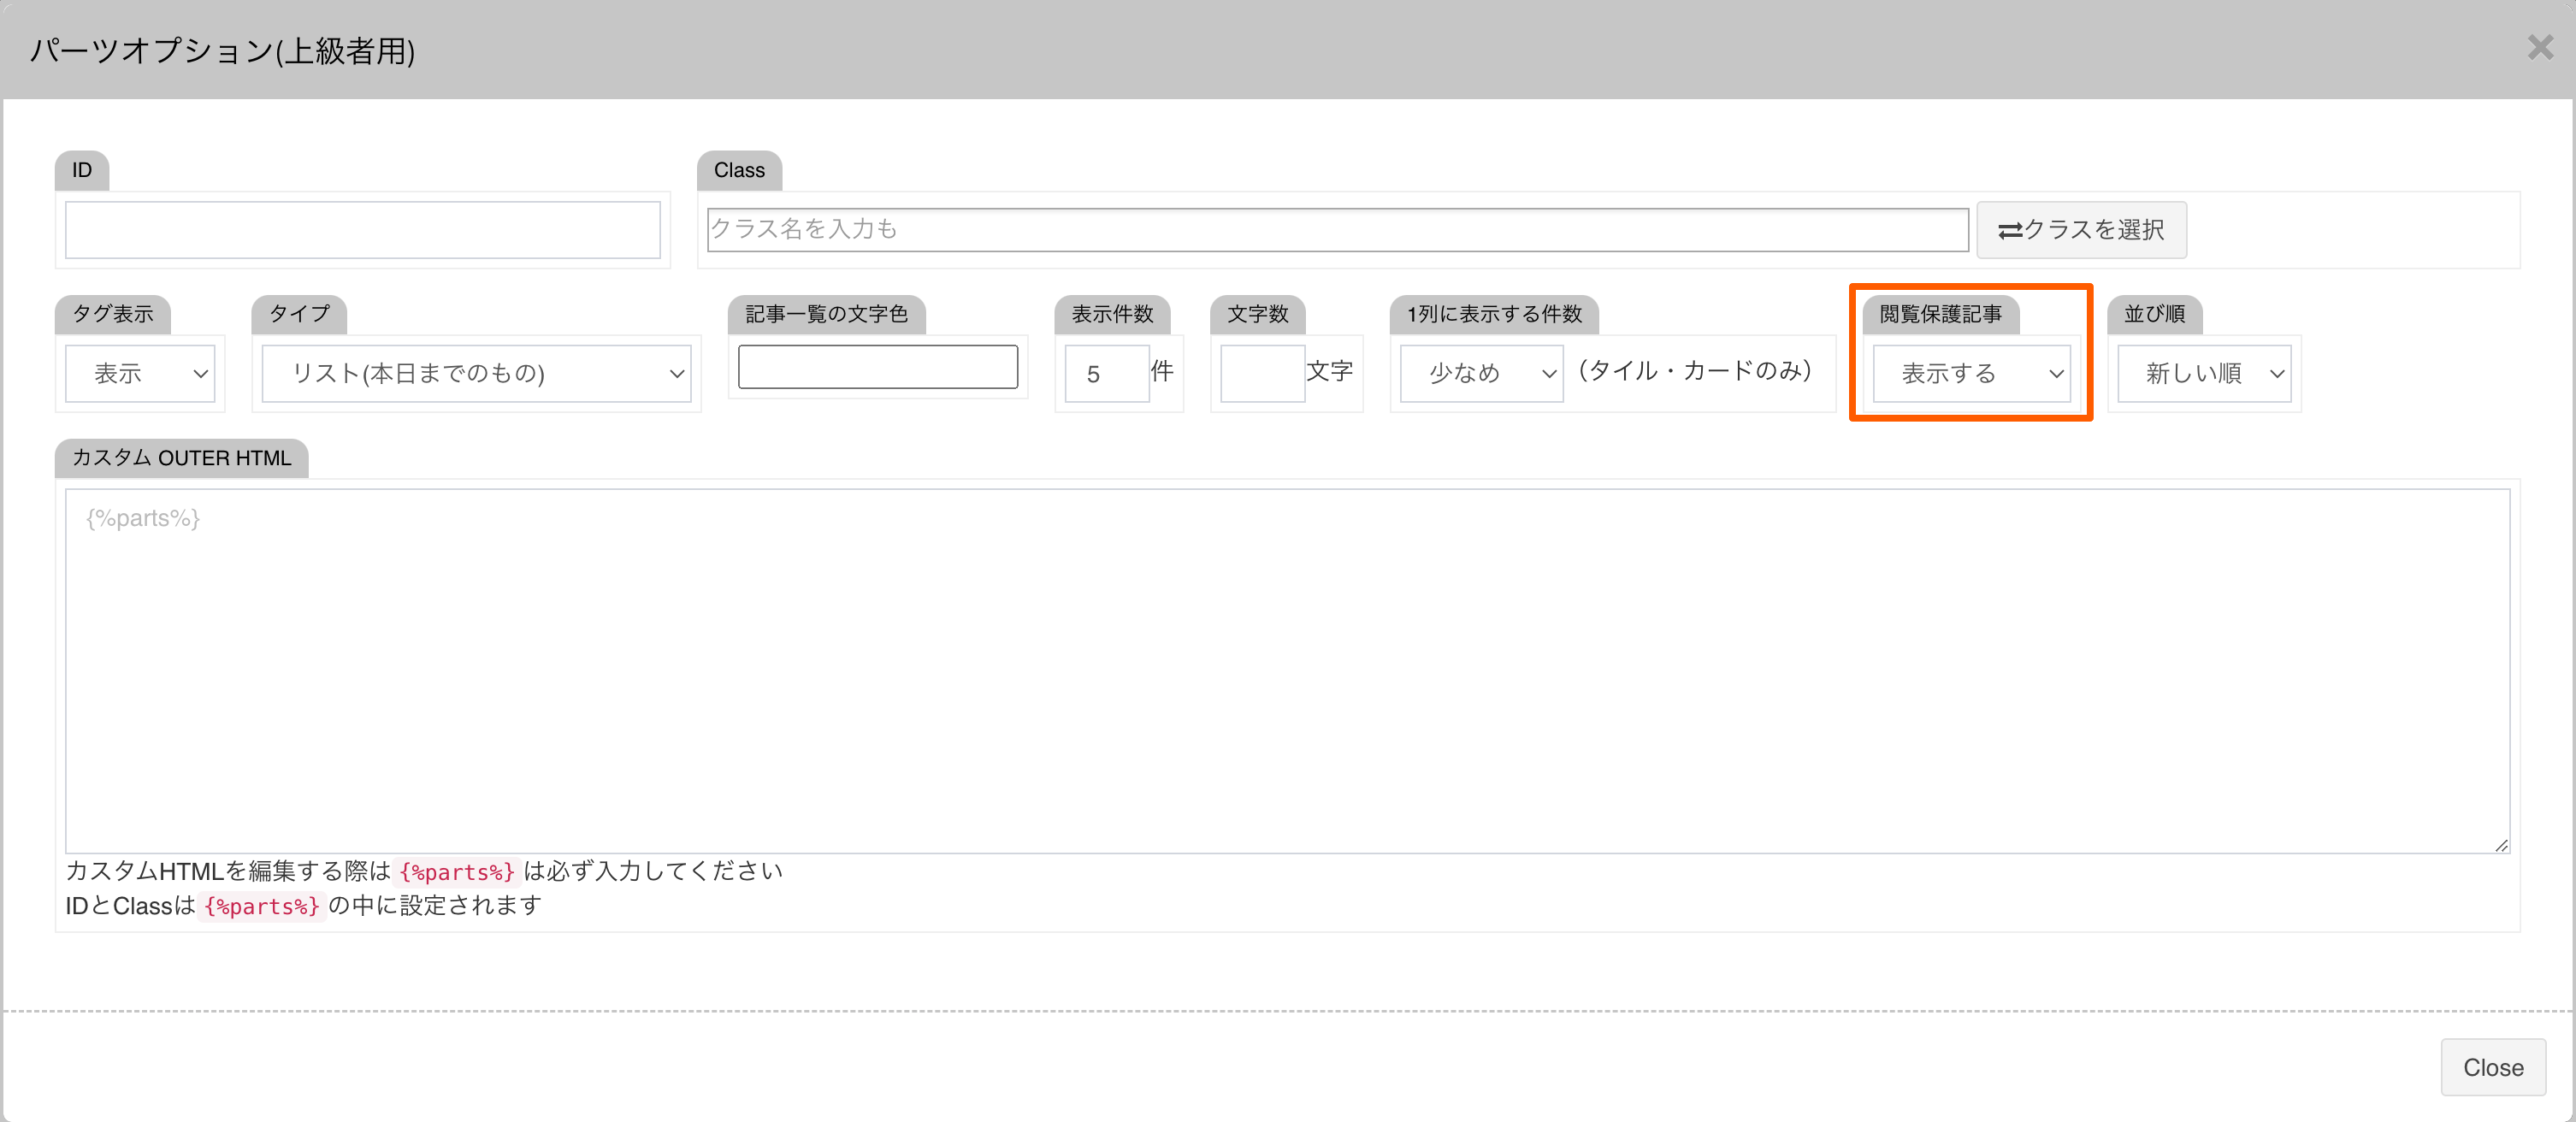Click the 1列に表示する件数 label
Image resolution: width=2576 pixels, height=1122 pixels.
(x=1494, y=314)
